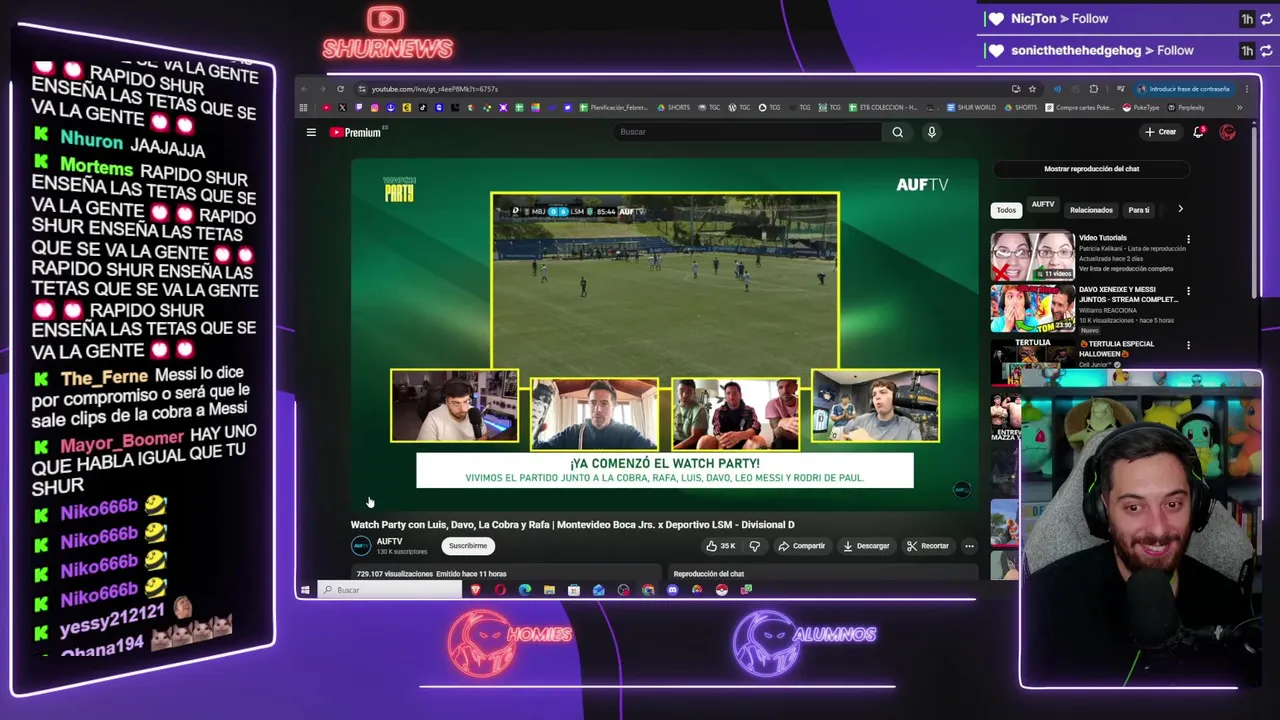Open File Explorer from the taskbar

[x=549, y=590]
